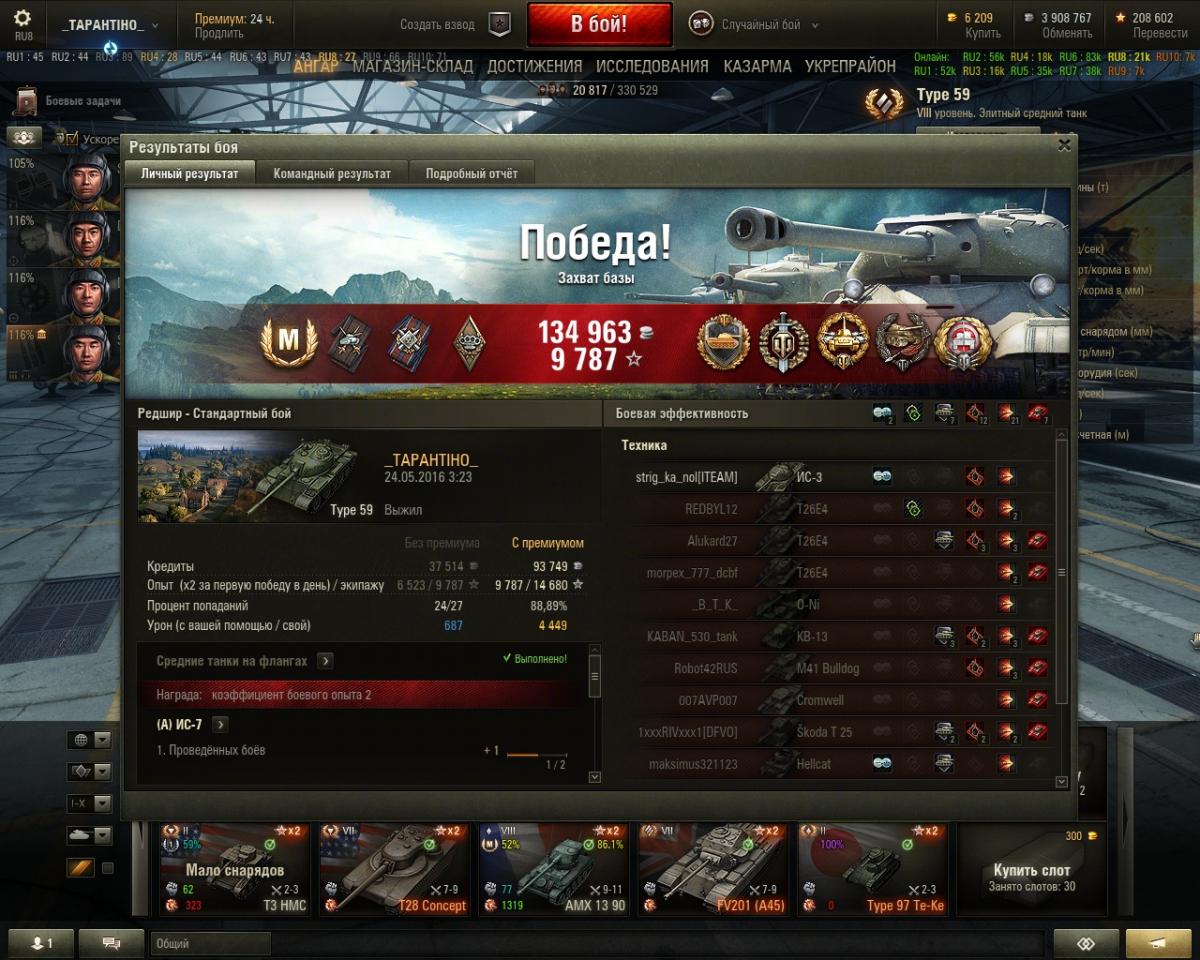Open the chat channels speech-bubble icon
Screen dimensions: 1200x960
[x=111, y=943]
